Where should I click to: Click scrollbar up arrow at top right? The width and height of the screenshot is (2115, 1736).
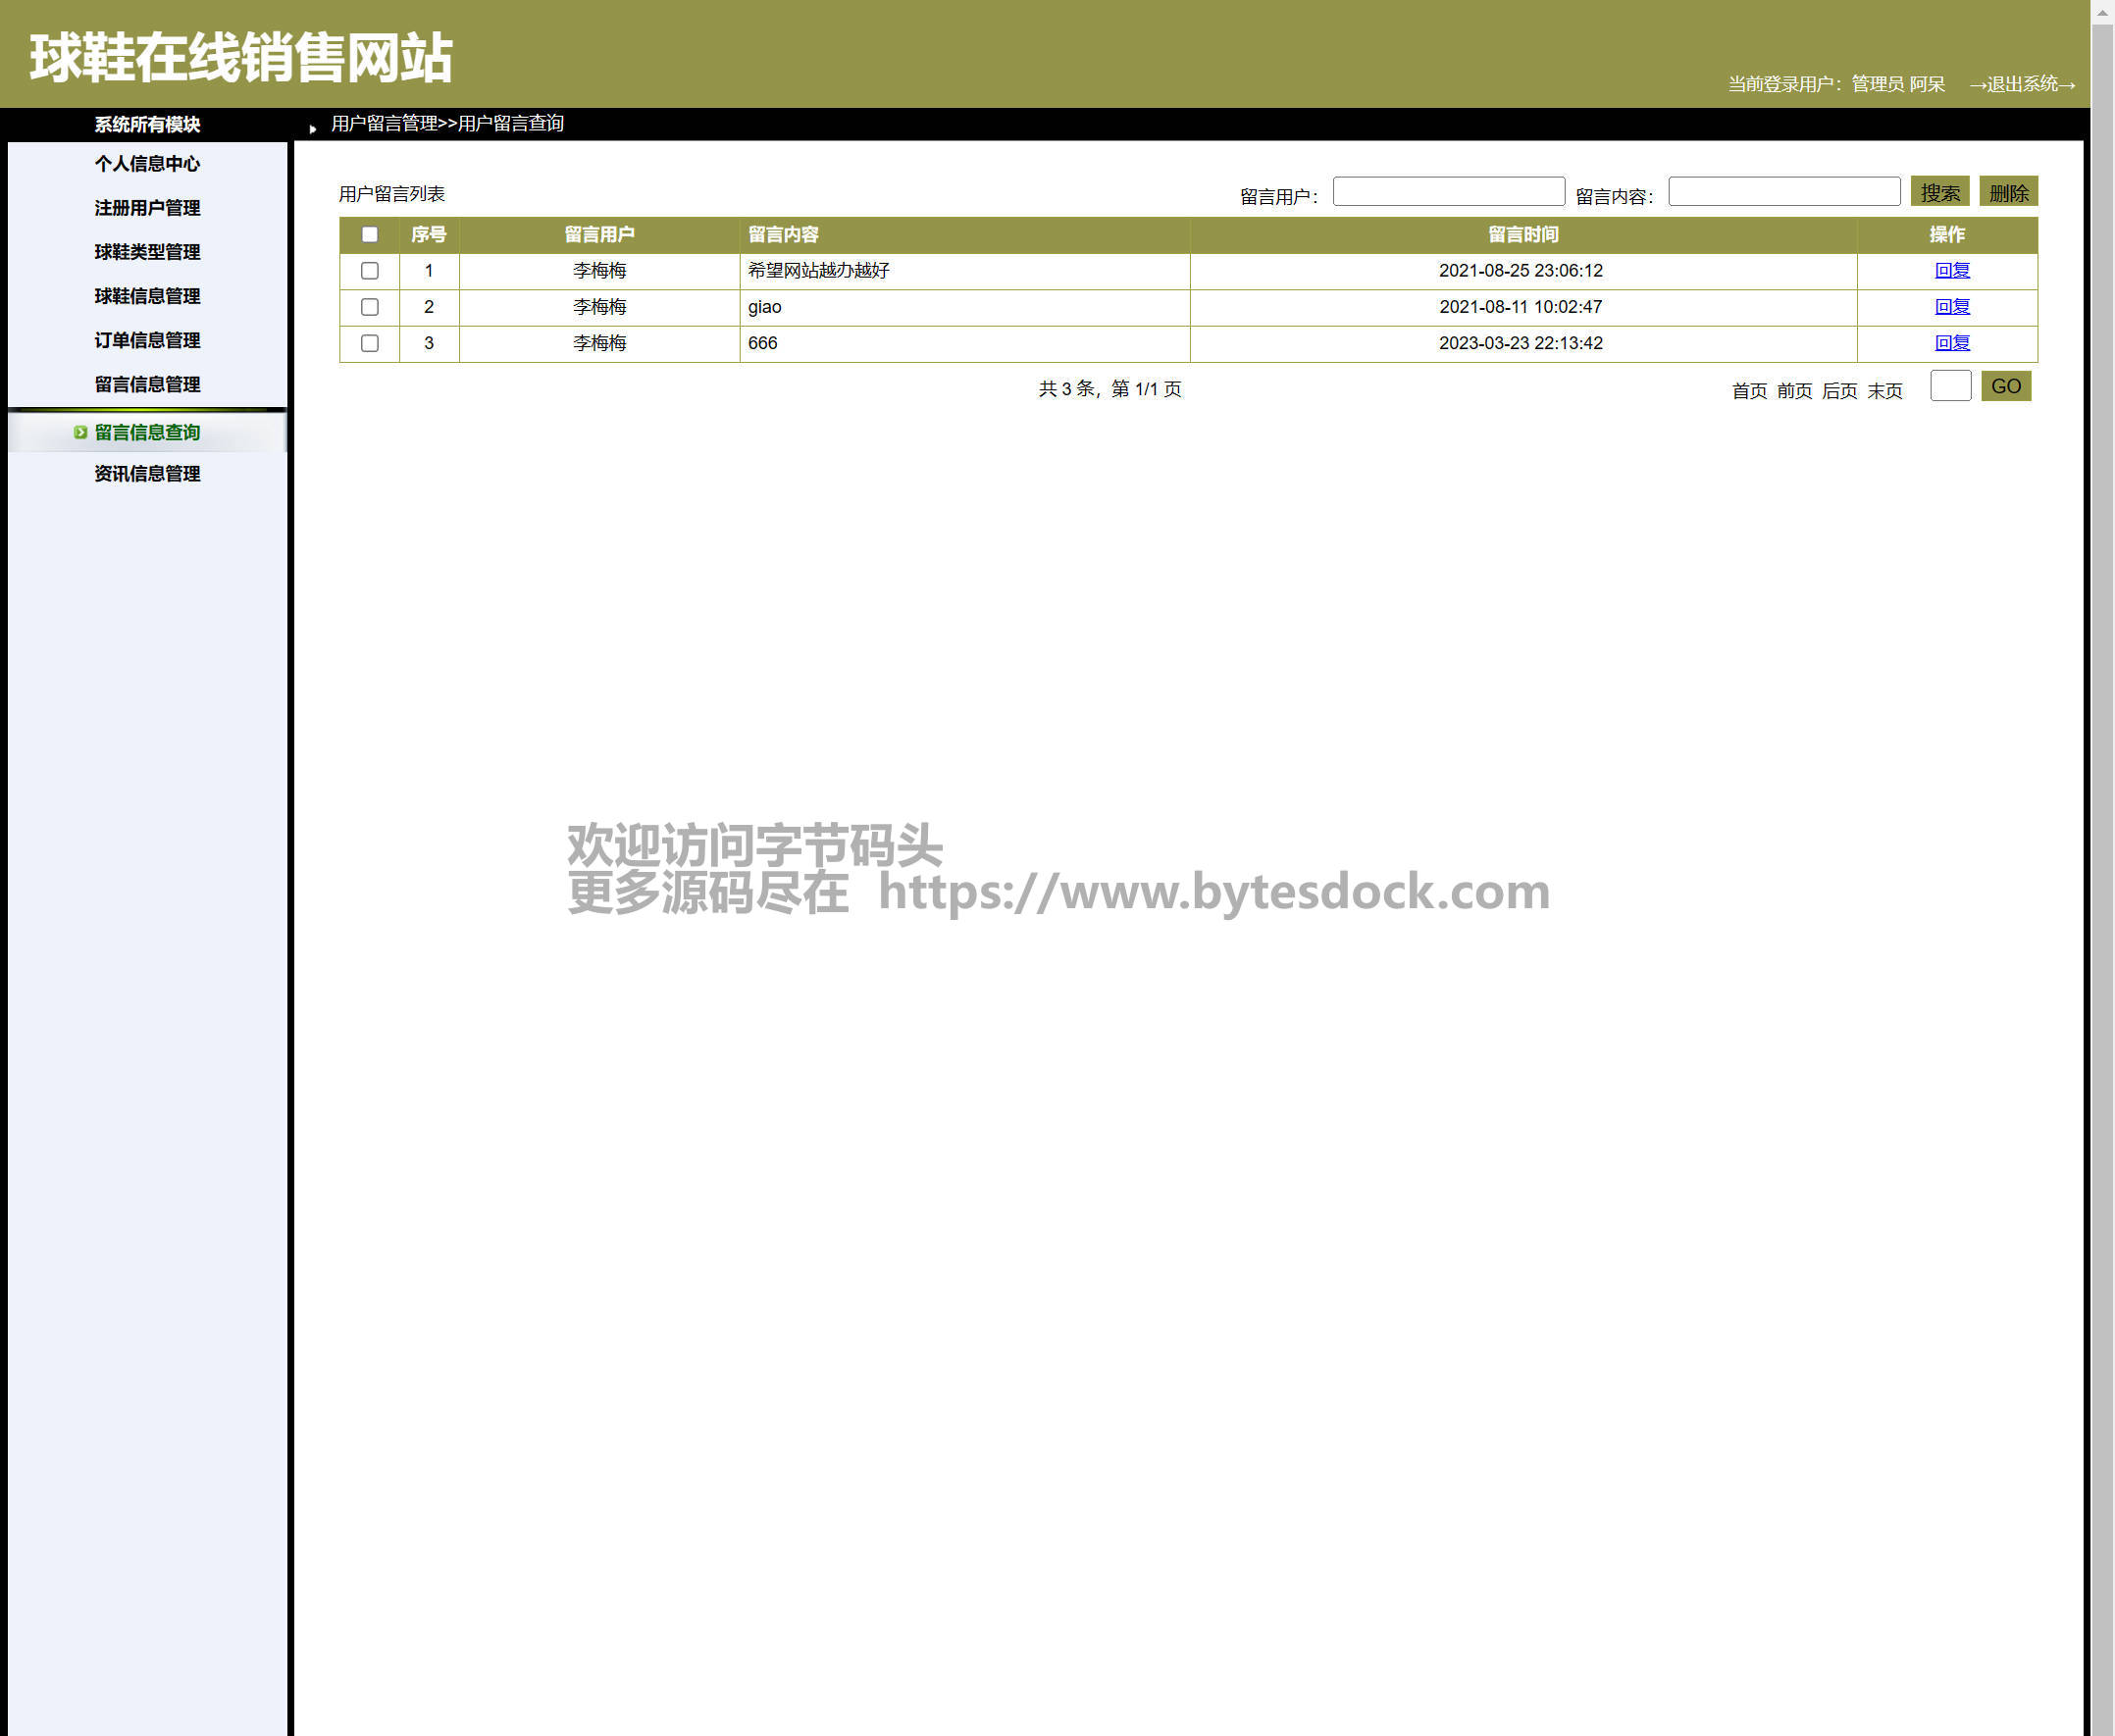coord(2102,12)
